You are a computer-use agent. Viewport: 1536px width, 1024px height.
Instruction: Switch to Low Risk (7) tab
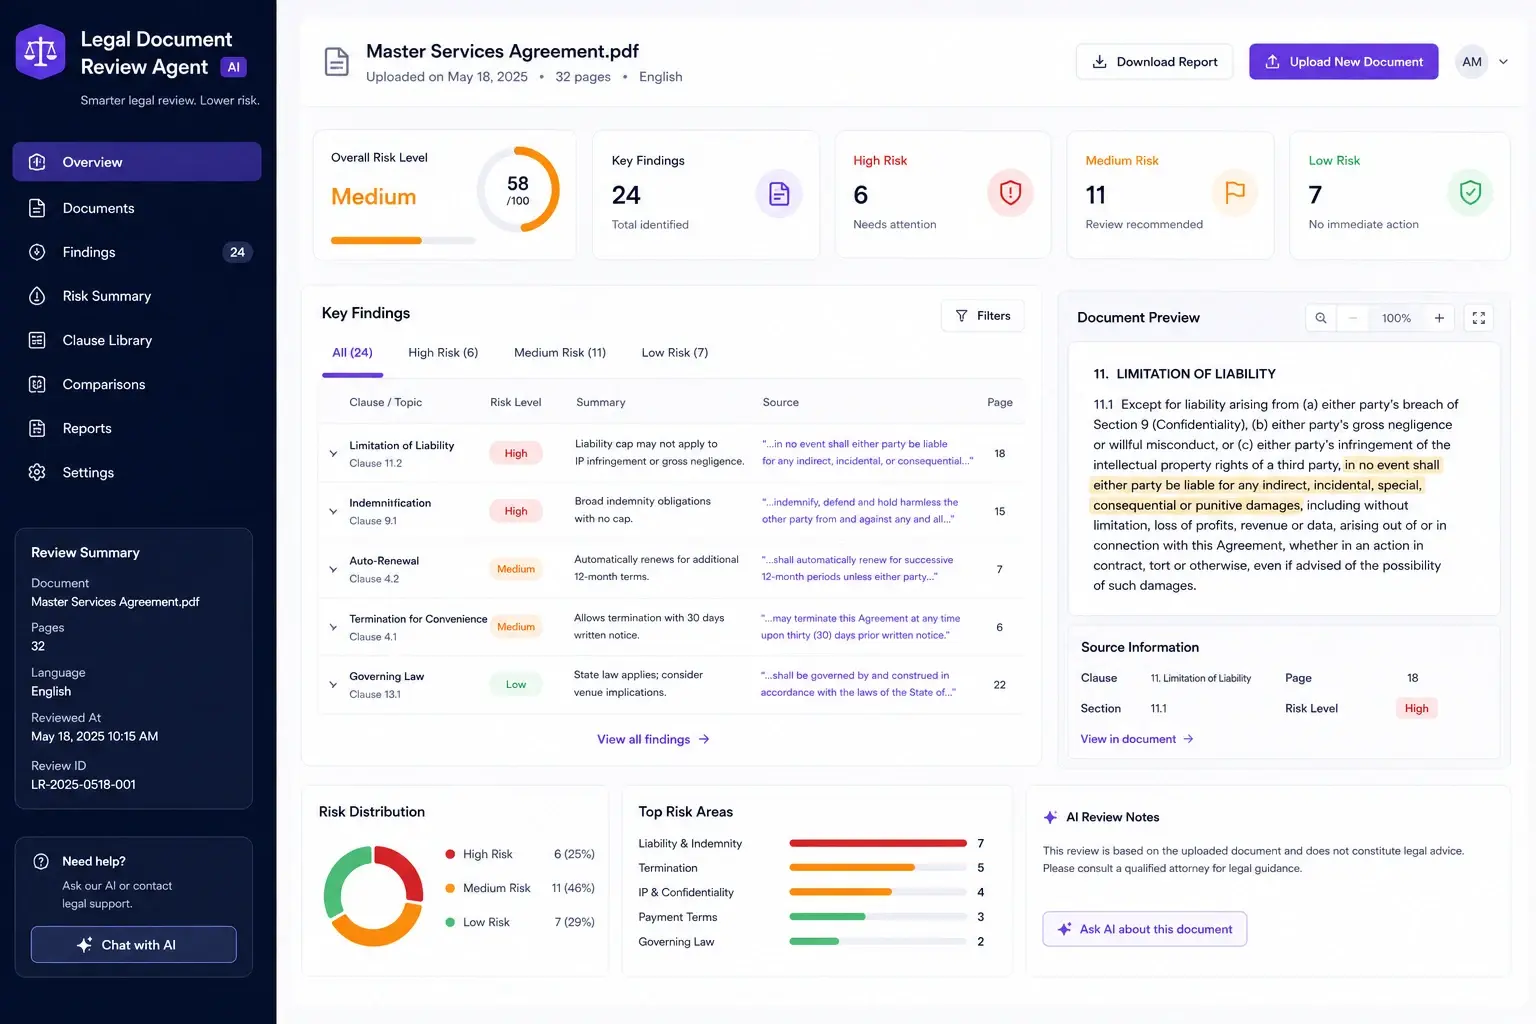click(x=675, y=353)
